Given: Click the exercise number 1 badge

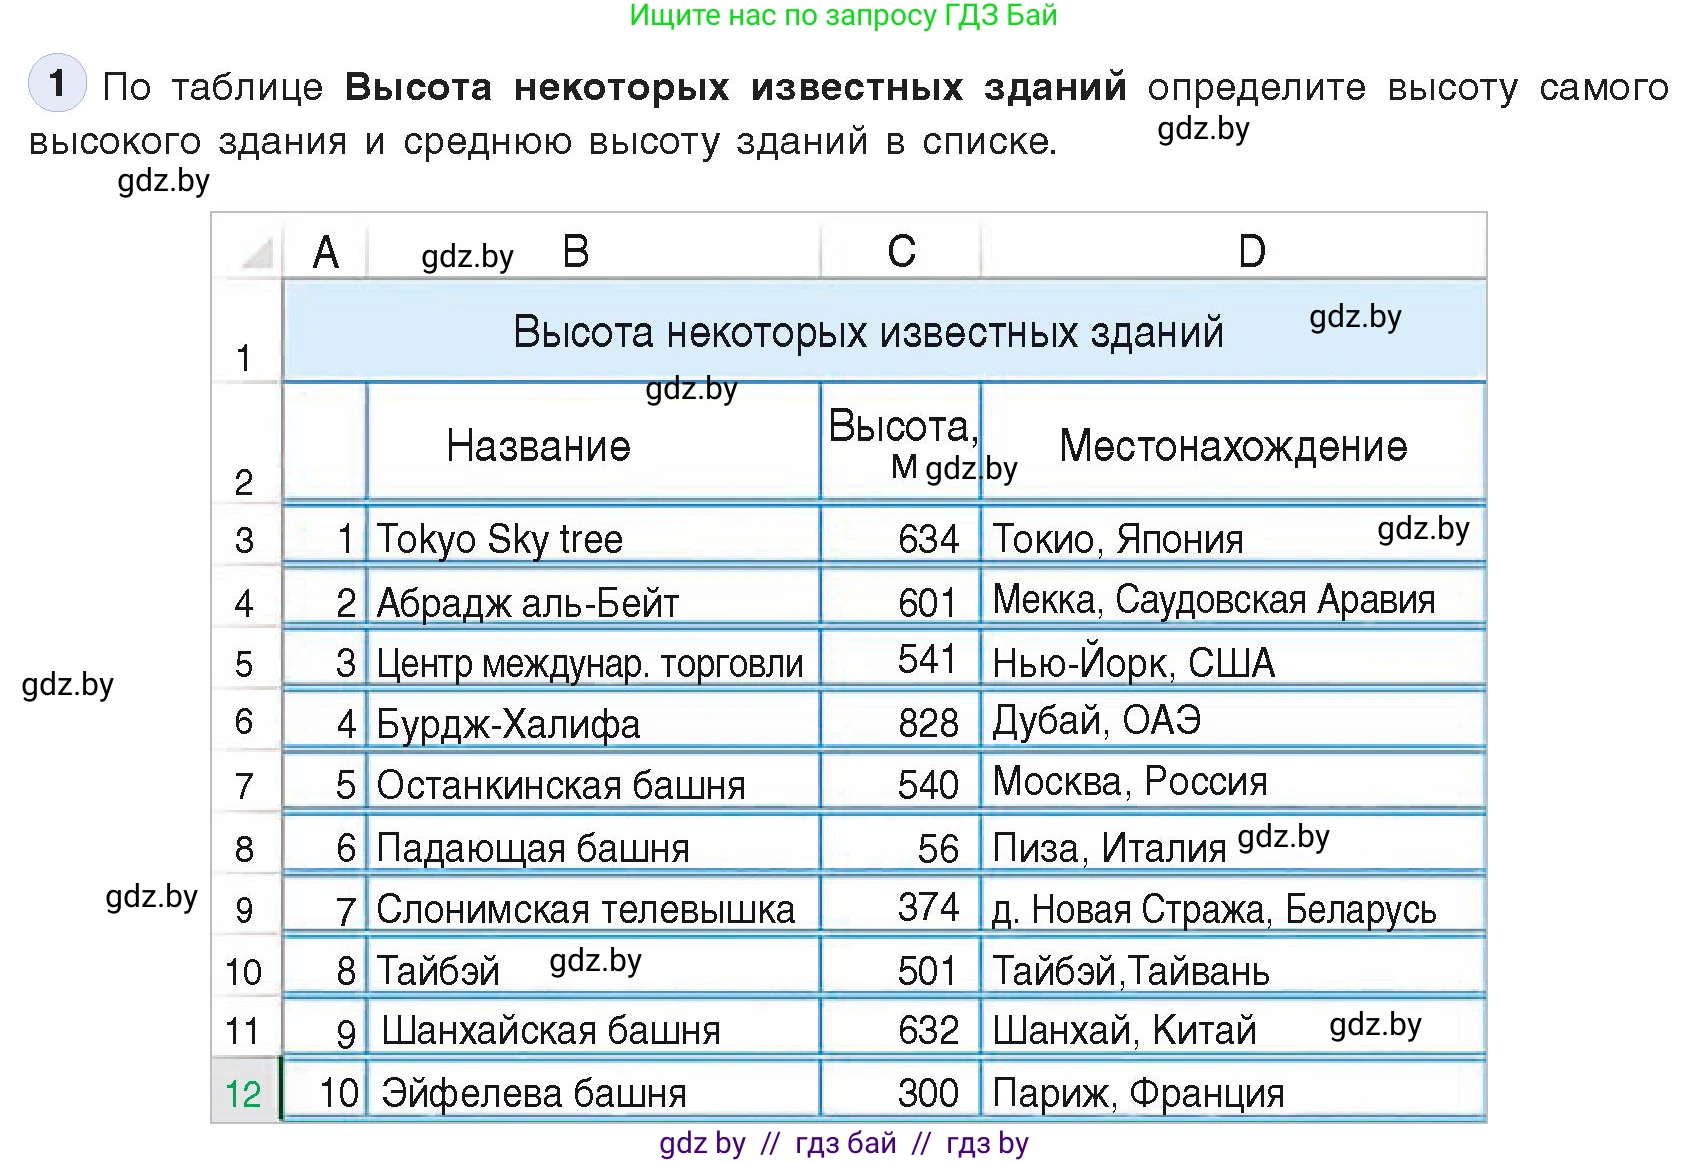Looking at the screenshot, I should 58,83.
